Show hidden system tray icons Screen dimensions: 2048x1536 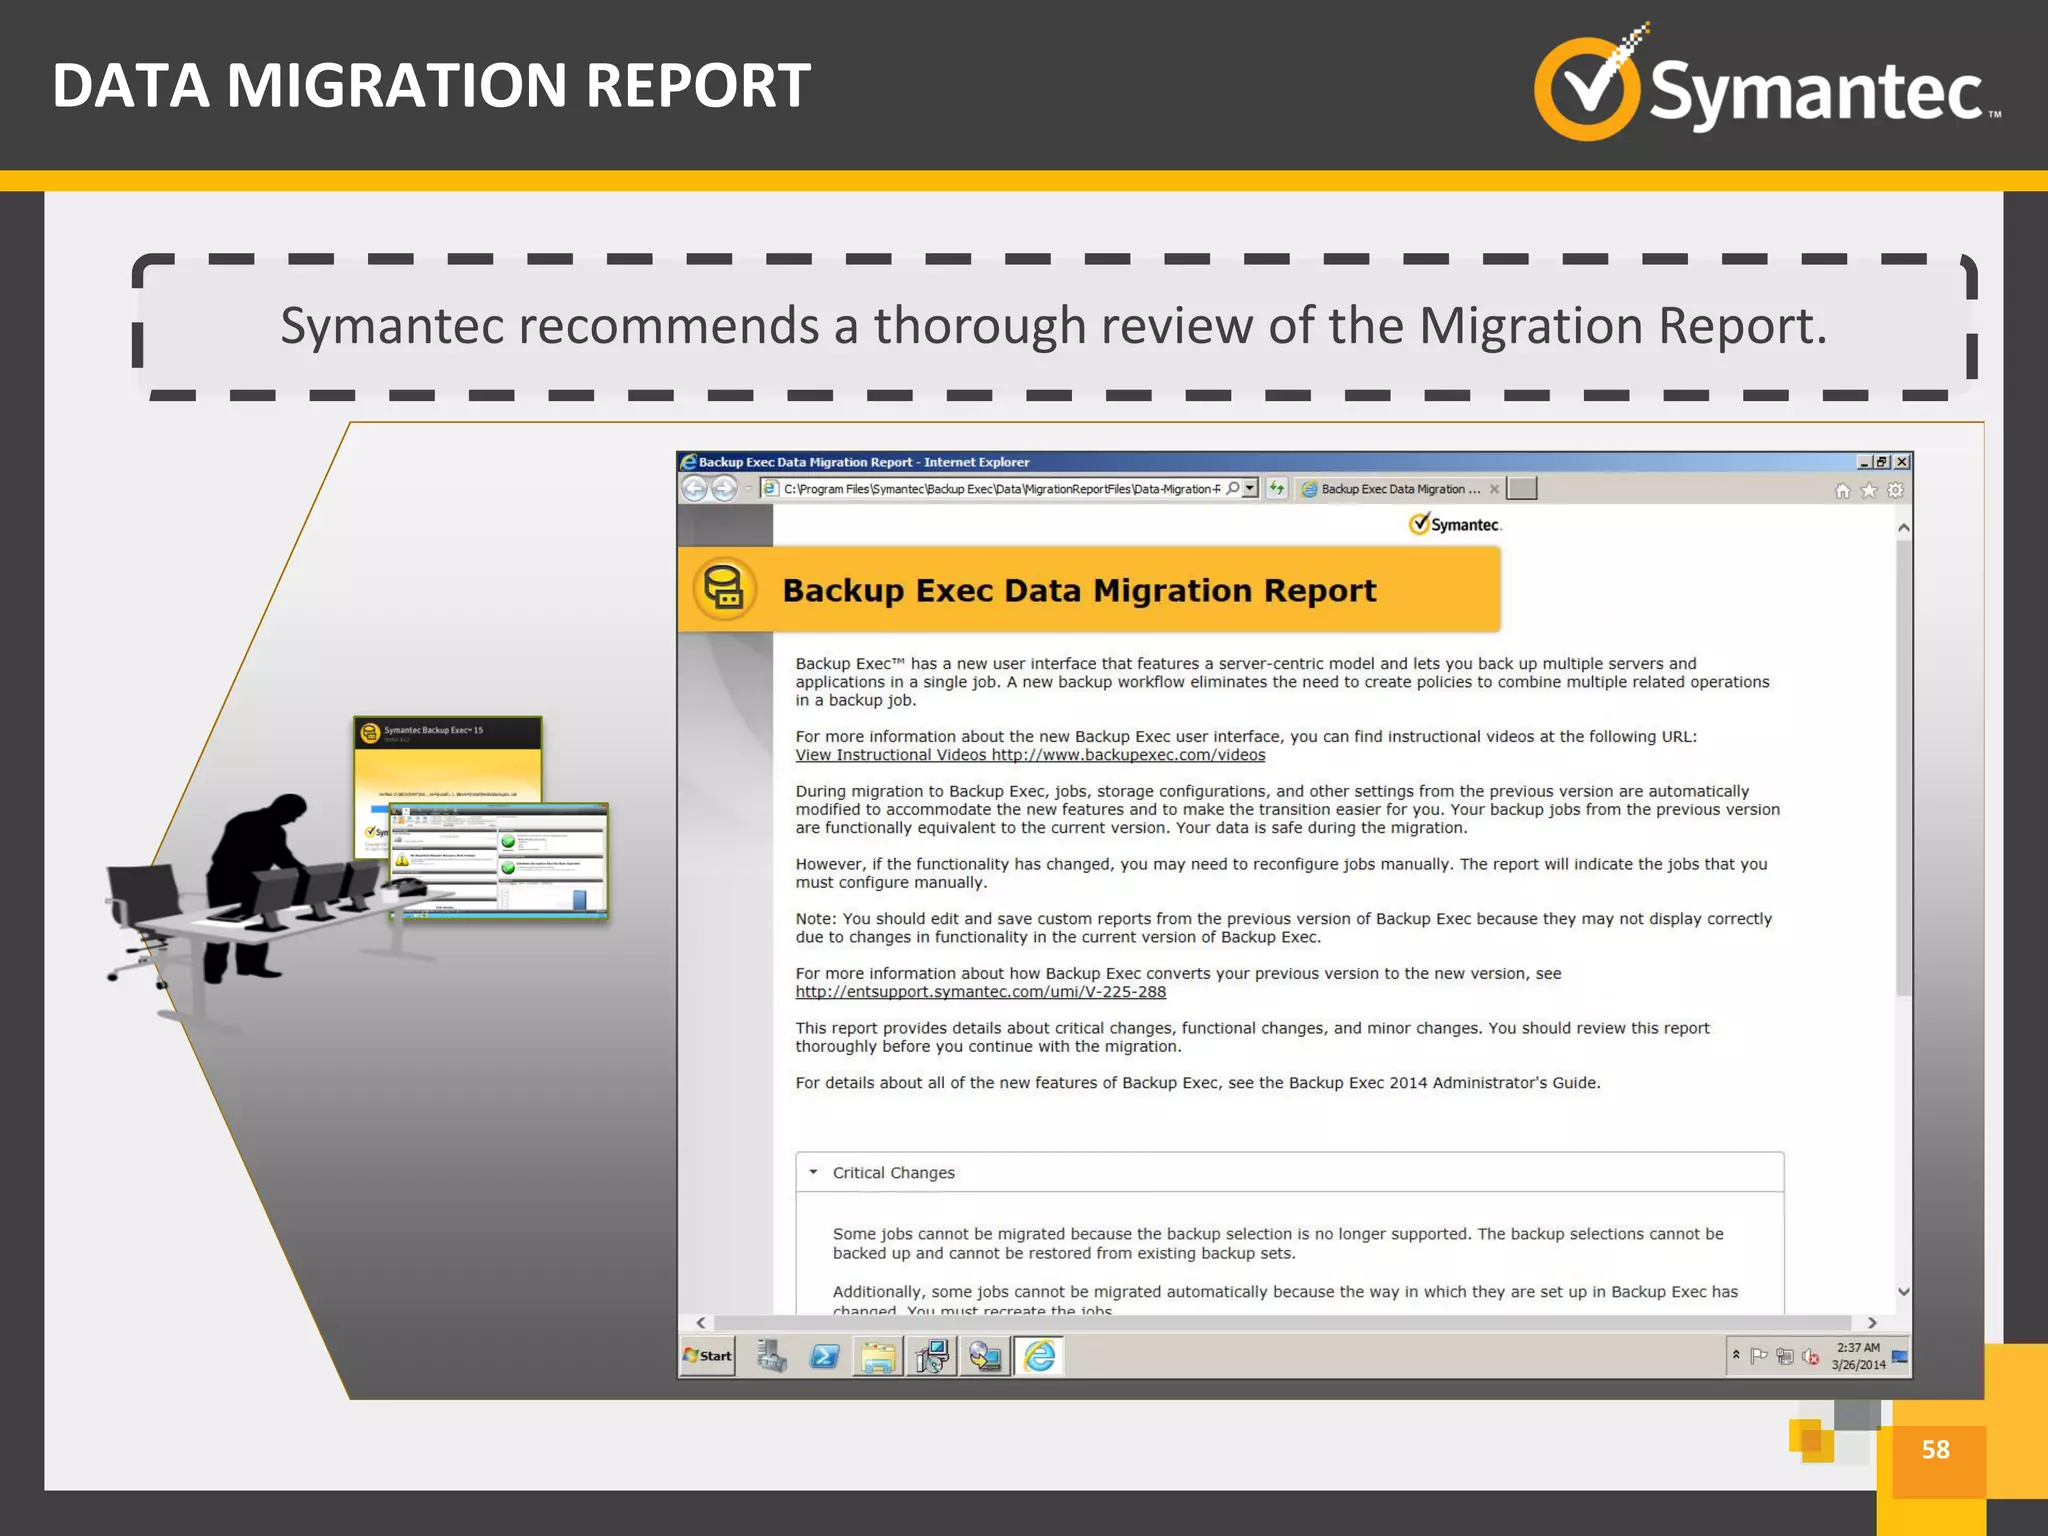(x=1737, y=1355)
